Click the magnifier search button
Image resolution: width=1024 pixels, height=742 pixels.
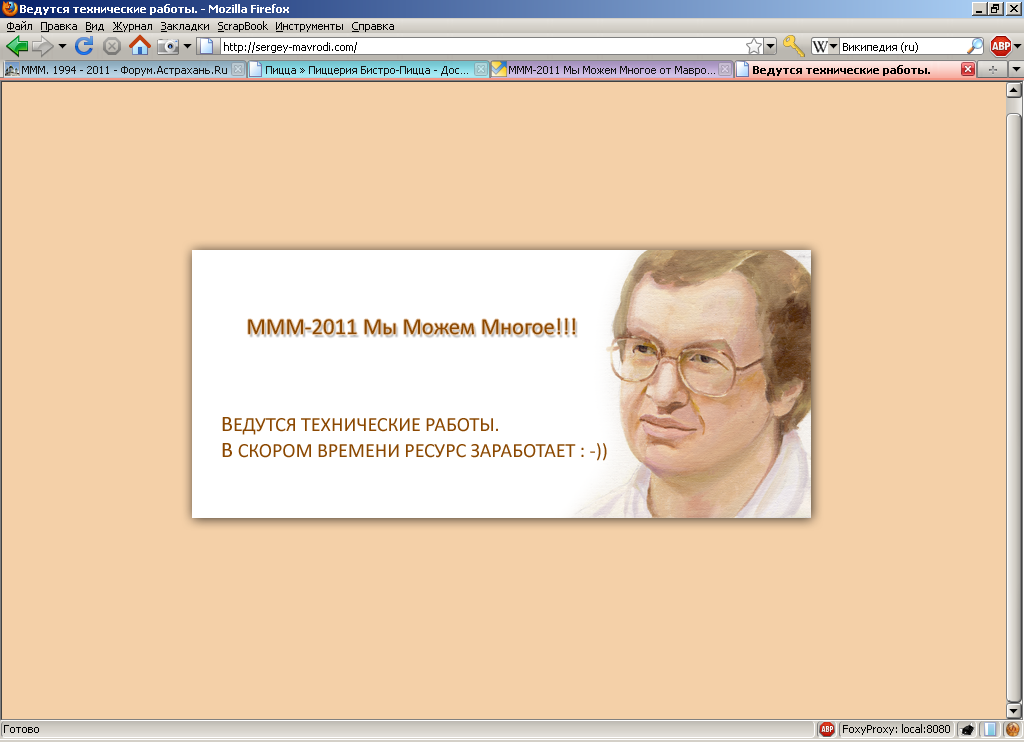click(x=975, y=46)
